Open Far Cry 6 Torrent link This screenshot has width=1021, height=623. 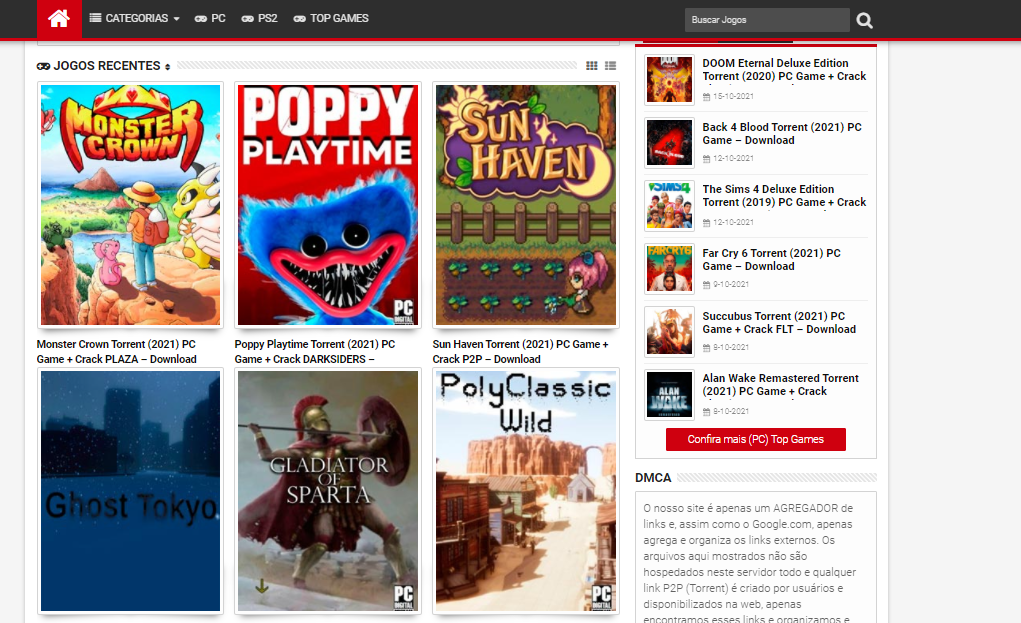[x=772, y=260]
